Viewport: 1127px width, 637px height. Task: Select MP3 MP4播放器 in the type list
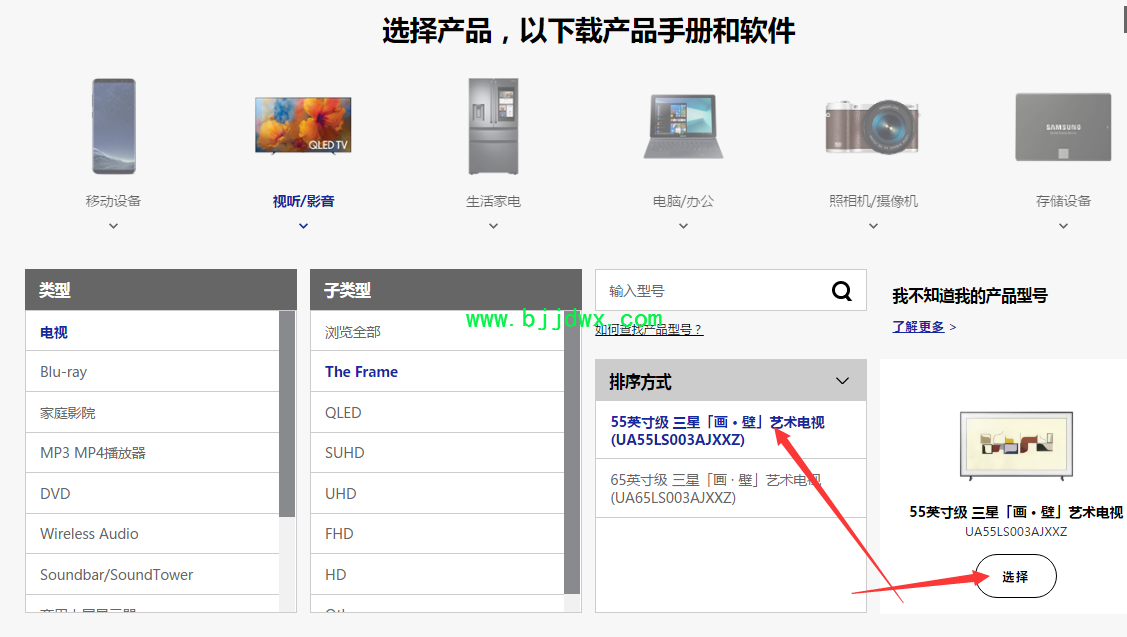pos(152,453)
